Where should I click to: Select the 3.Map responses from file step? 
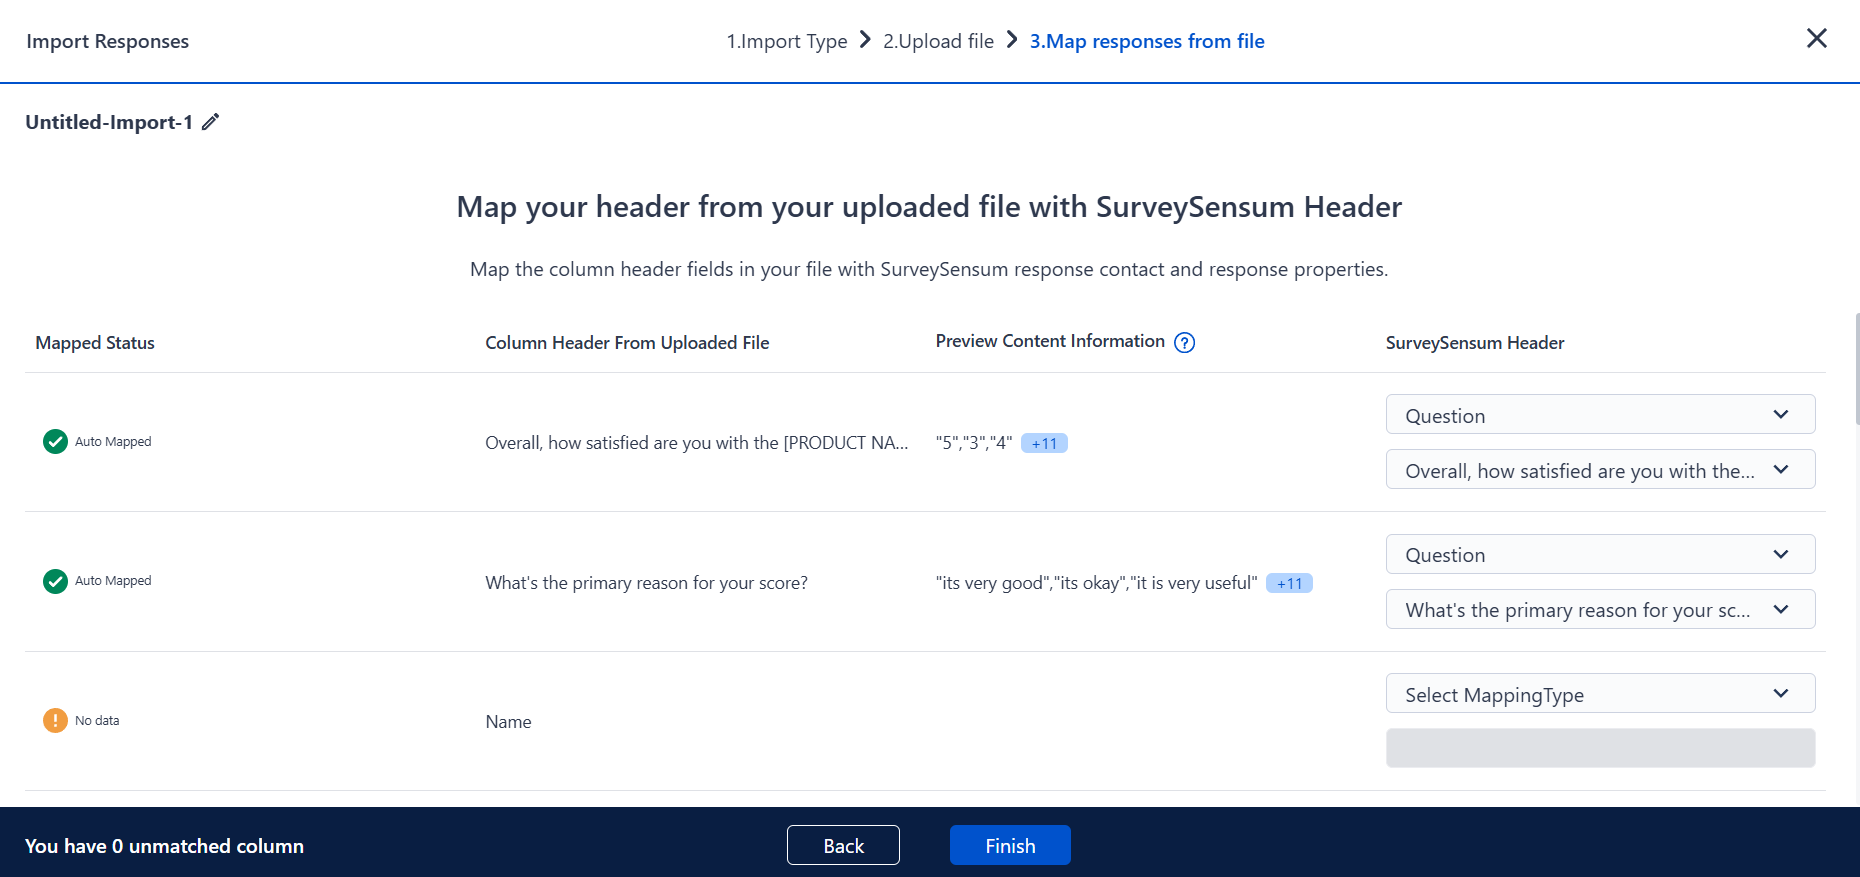(1147, 41)
